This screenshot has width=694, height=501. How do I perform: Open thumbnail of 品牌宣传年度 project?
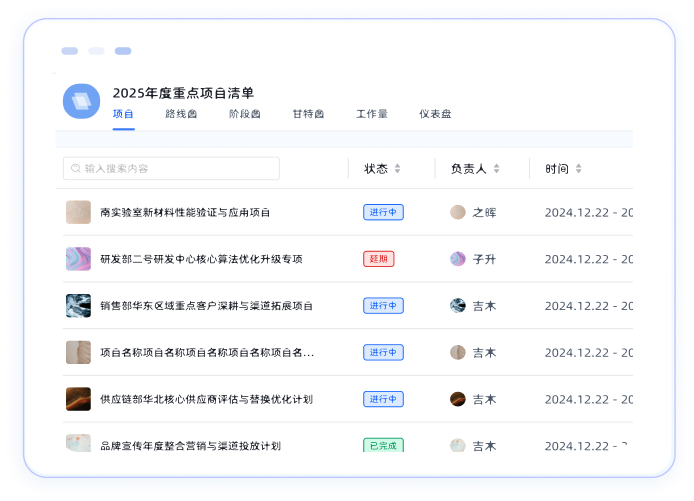(x=78, y=443)
